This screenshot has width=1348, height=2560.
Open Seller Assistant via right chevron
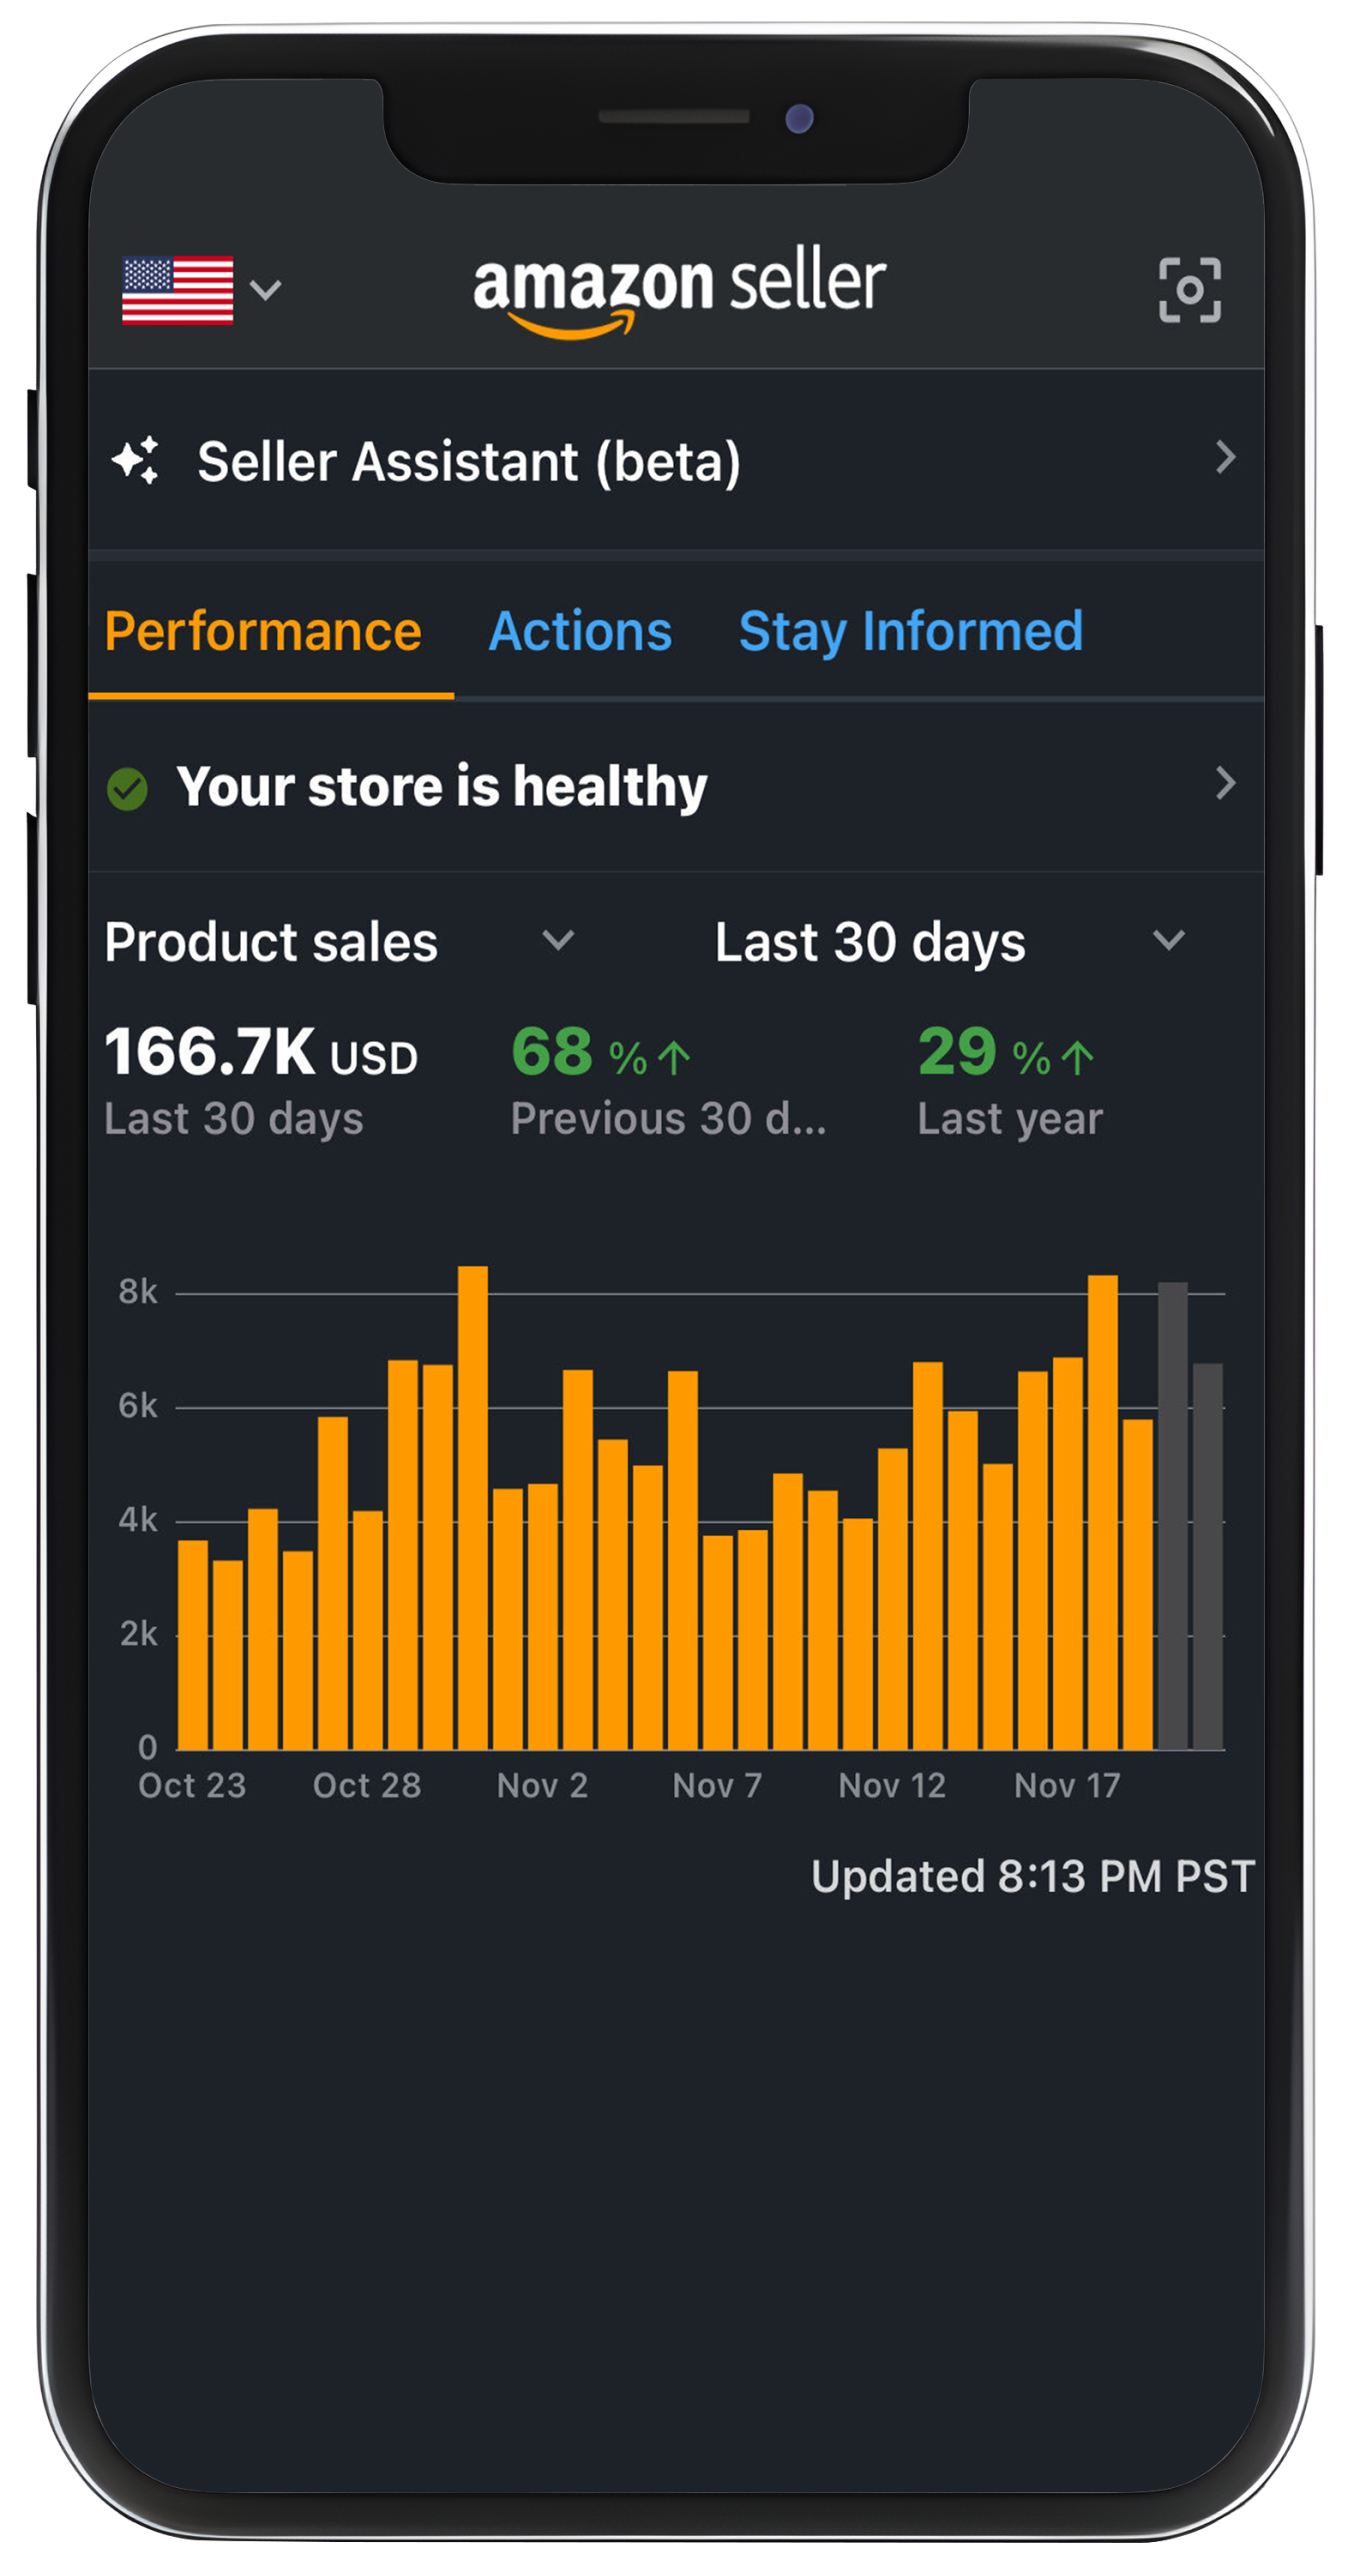click(1225, 458)
